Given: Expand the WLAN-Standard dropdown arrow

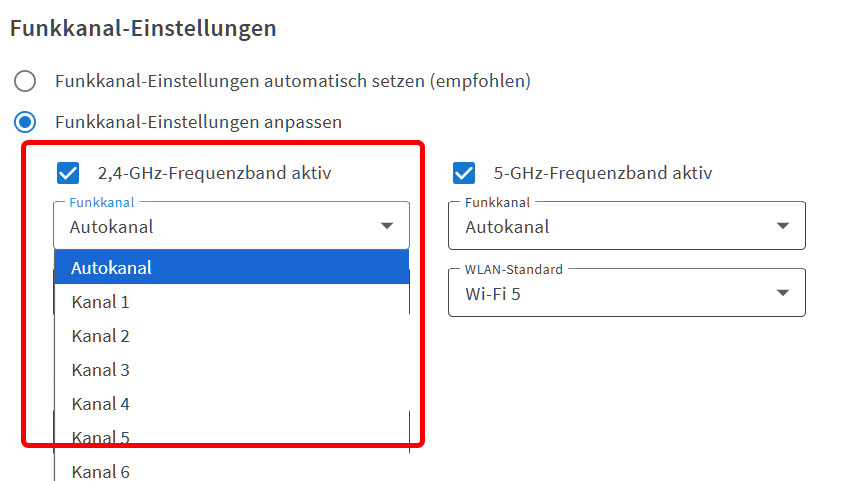Looking at the screenshot, I should (783, 293).
